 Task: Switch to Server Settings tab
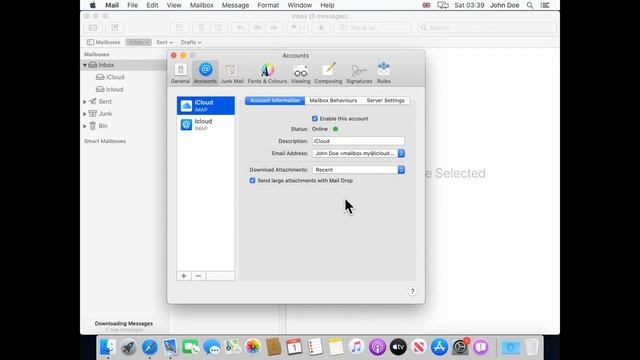pos(385,100)
